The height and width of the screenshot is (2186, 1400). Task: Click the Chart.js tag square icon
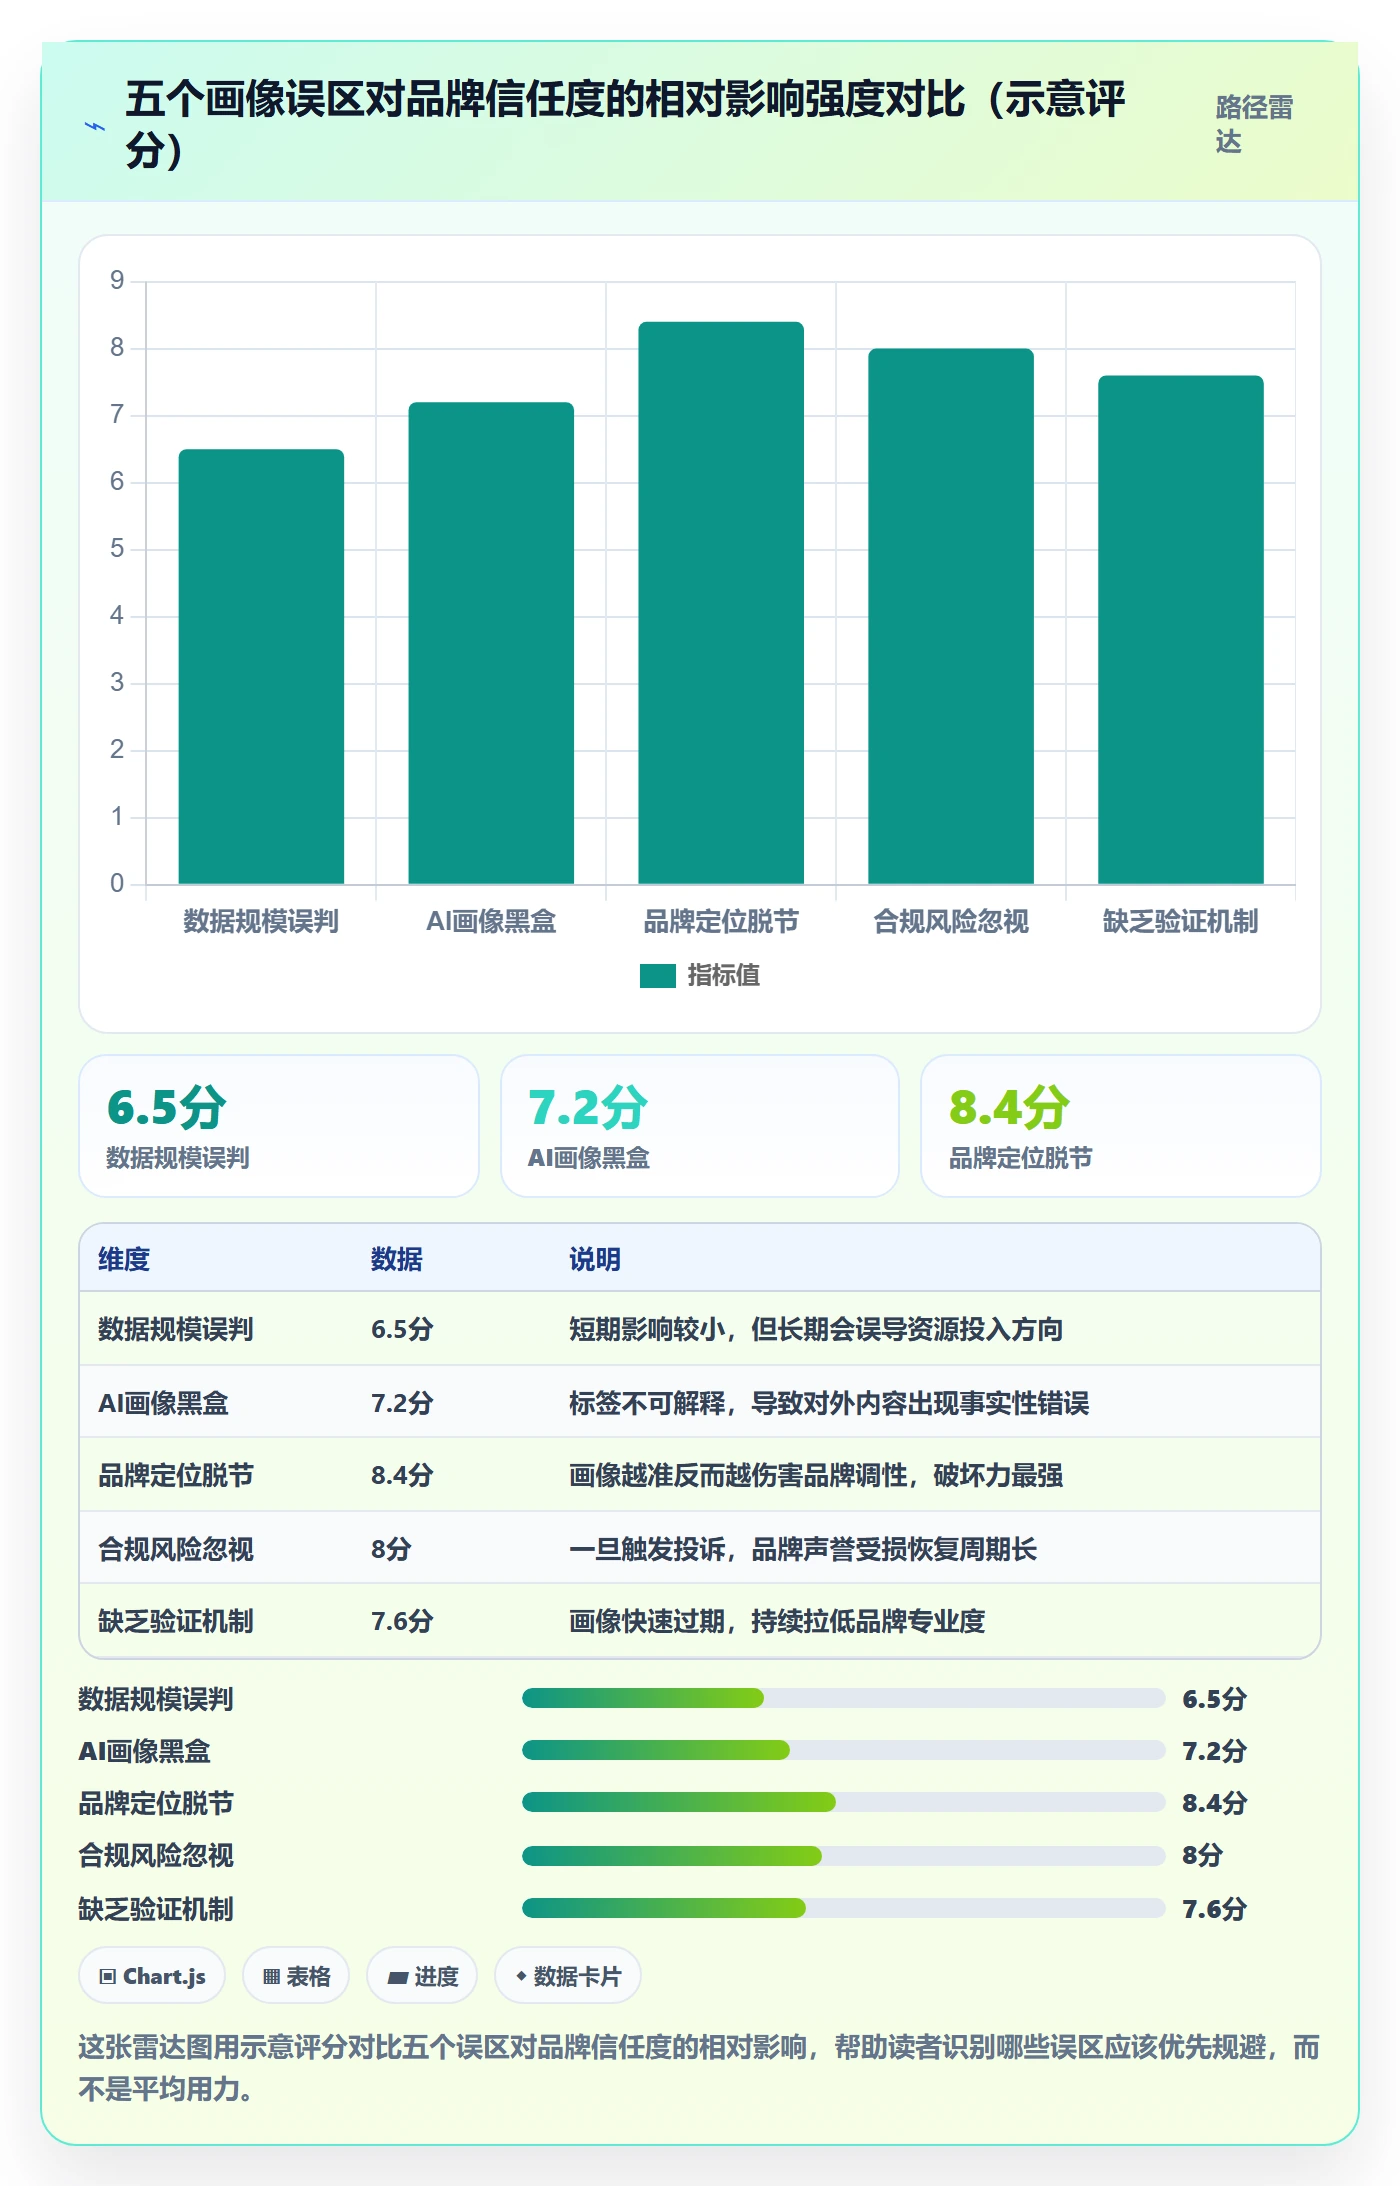108,1976
